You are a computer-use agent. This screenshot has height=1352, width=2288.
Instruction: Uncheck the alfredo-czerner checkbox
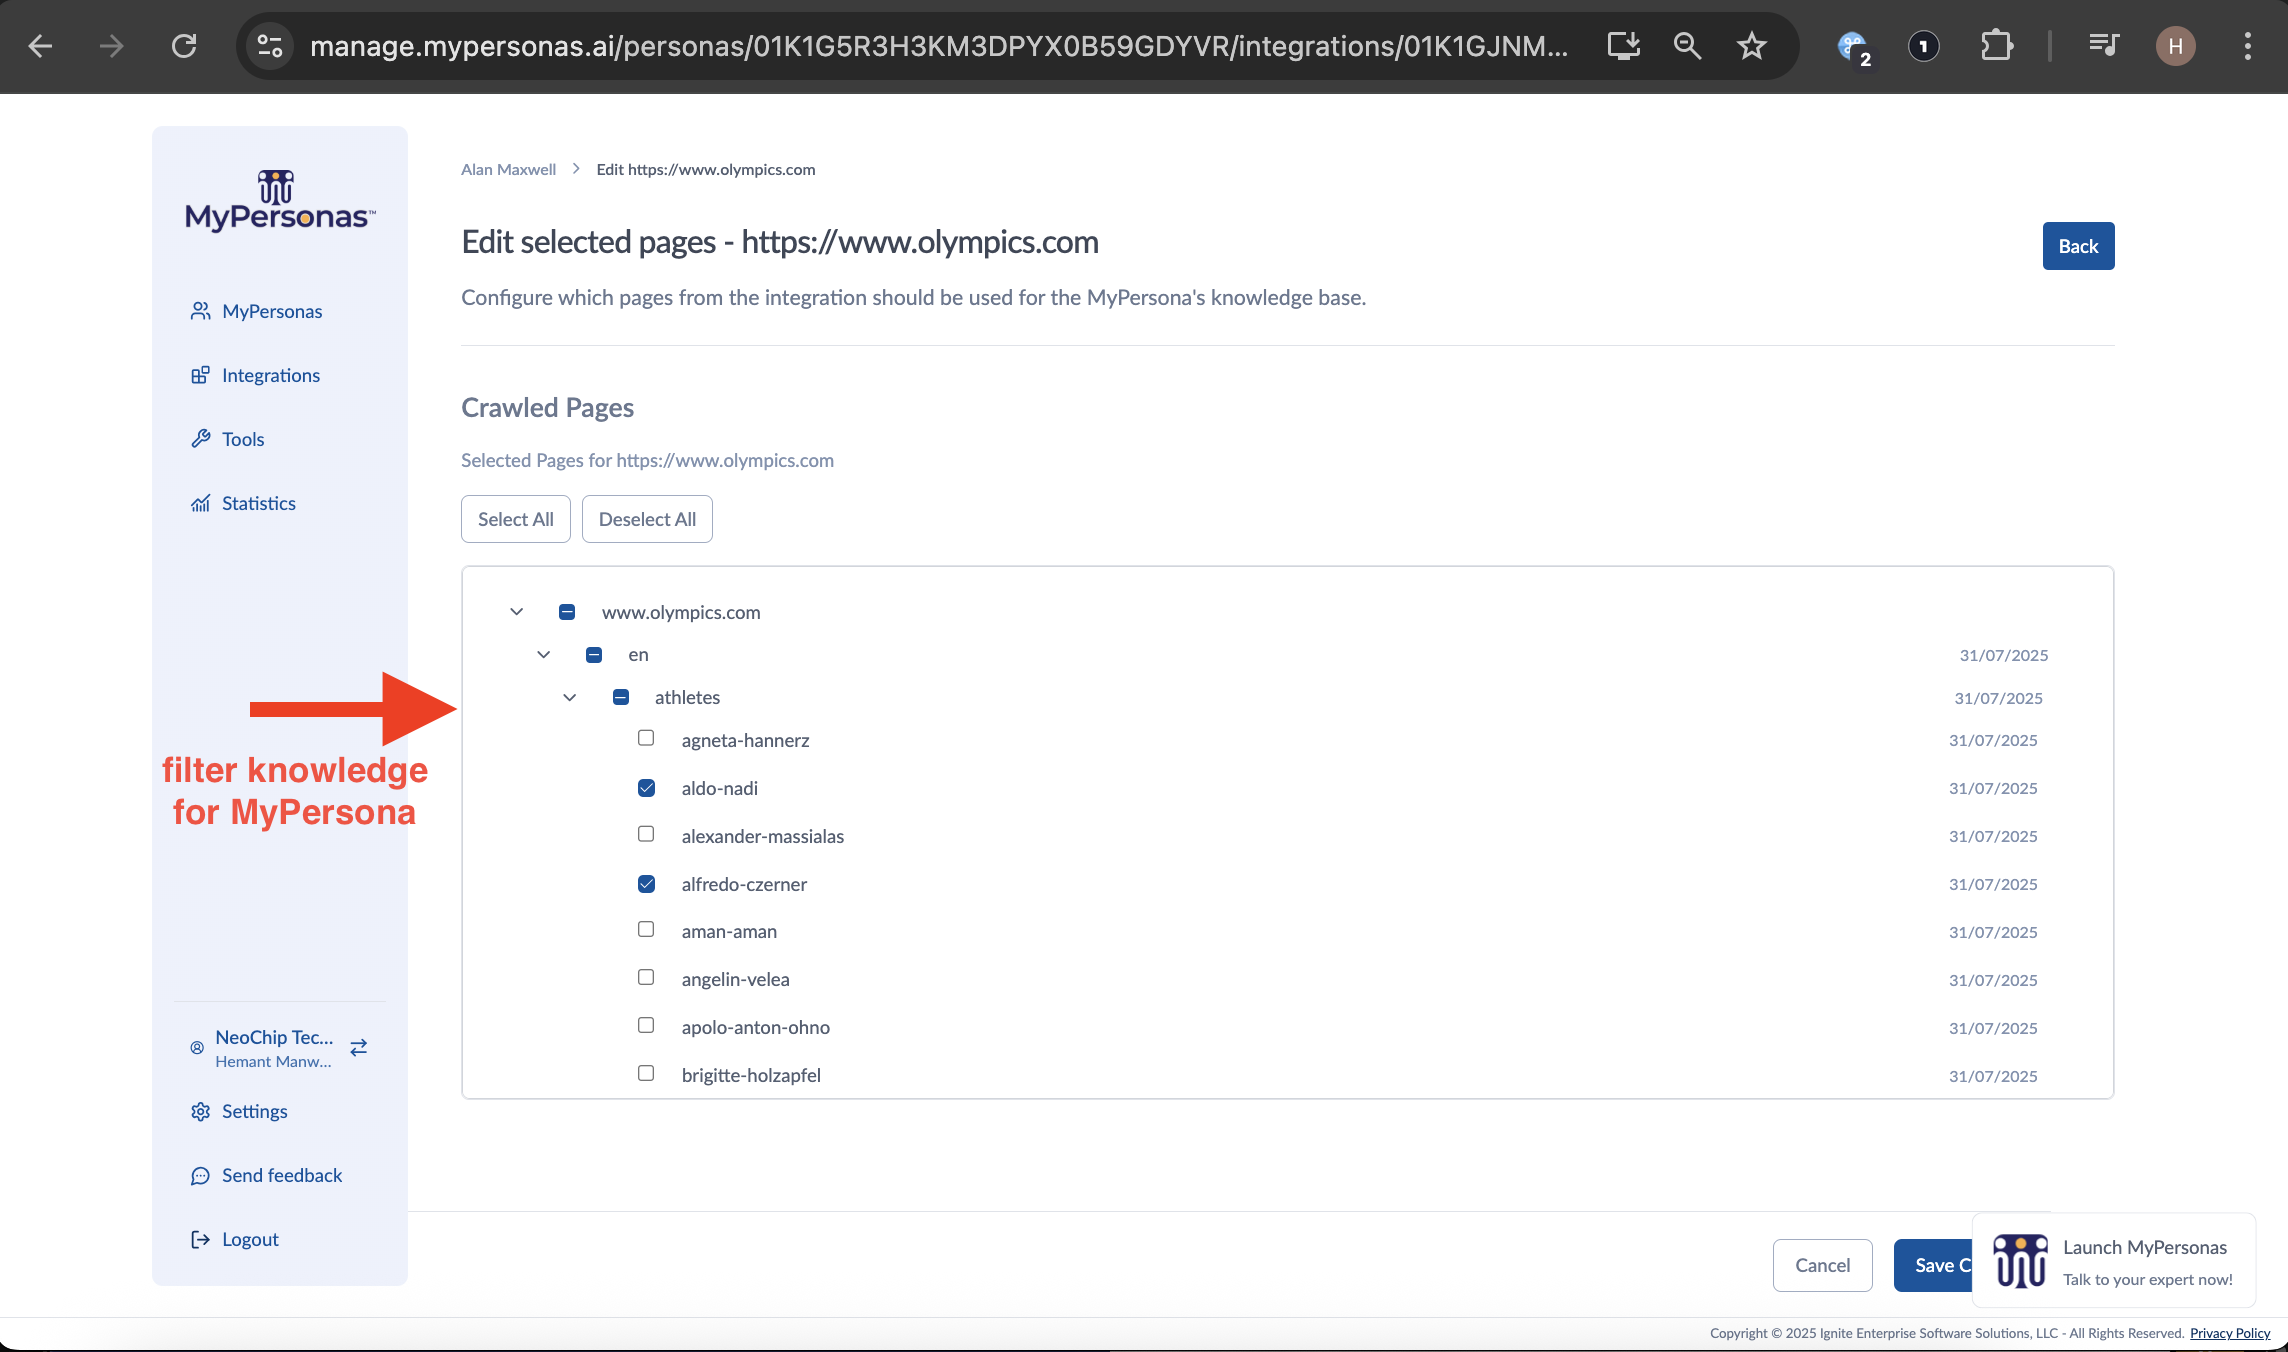(647, 884)
